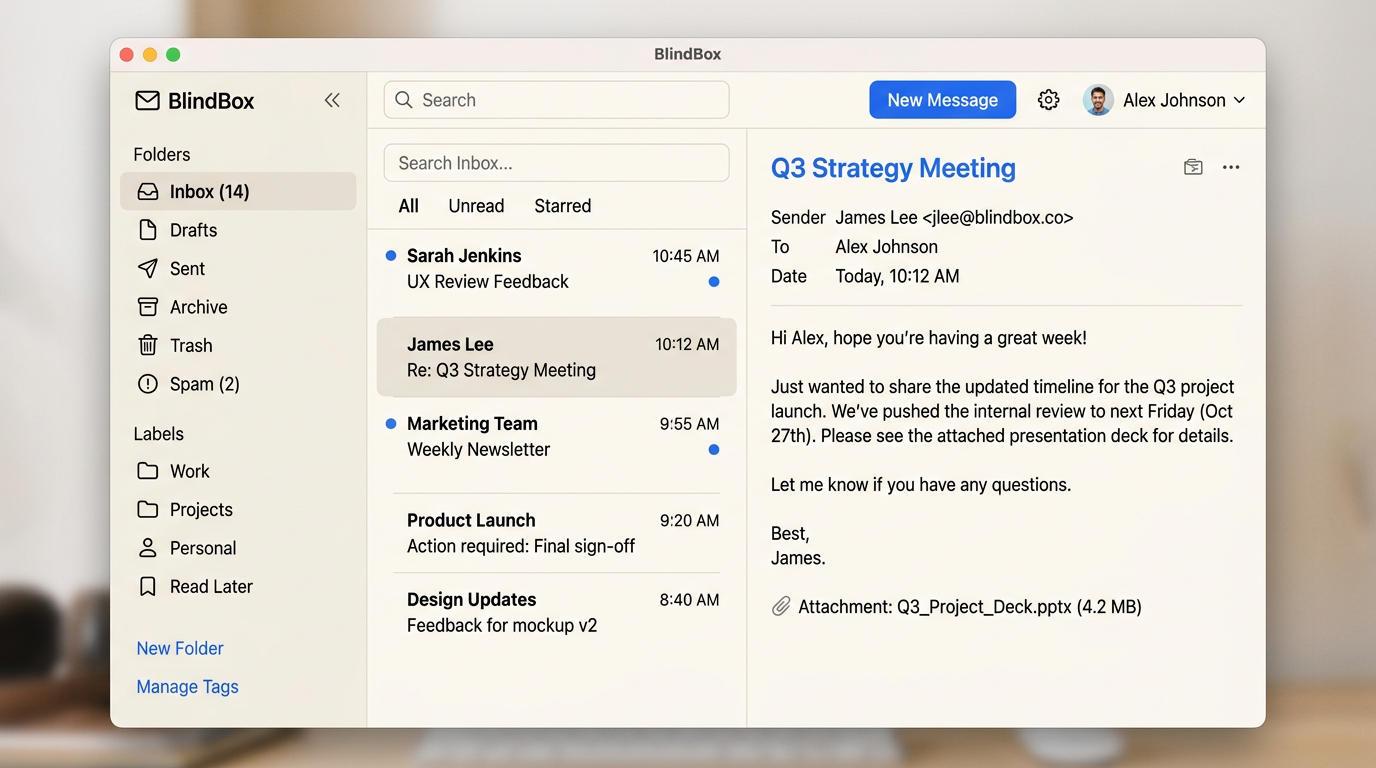Click the magnifier icon in the search bar
Screen dimensions: 1376x768
coord(403,100)
